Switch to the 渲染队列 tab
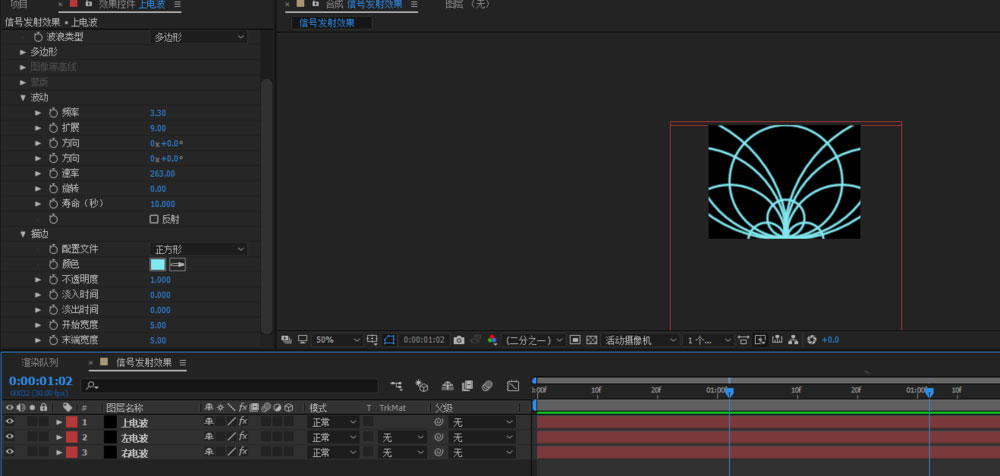 point(40,362)
